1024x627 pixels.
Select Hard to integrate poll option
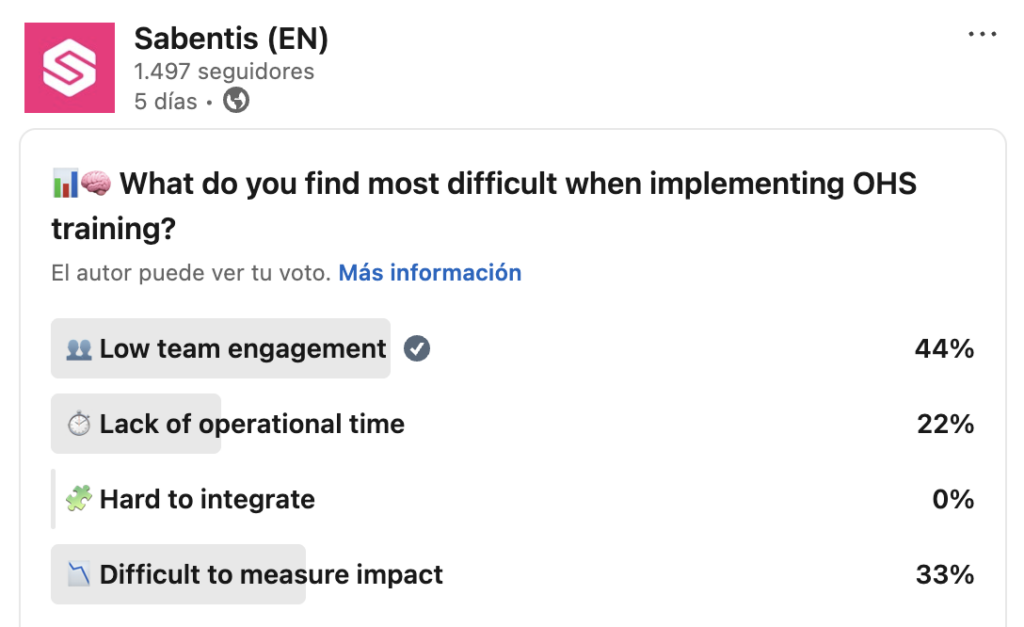513,499
